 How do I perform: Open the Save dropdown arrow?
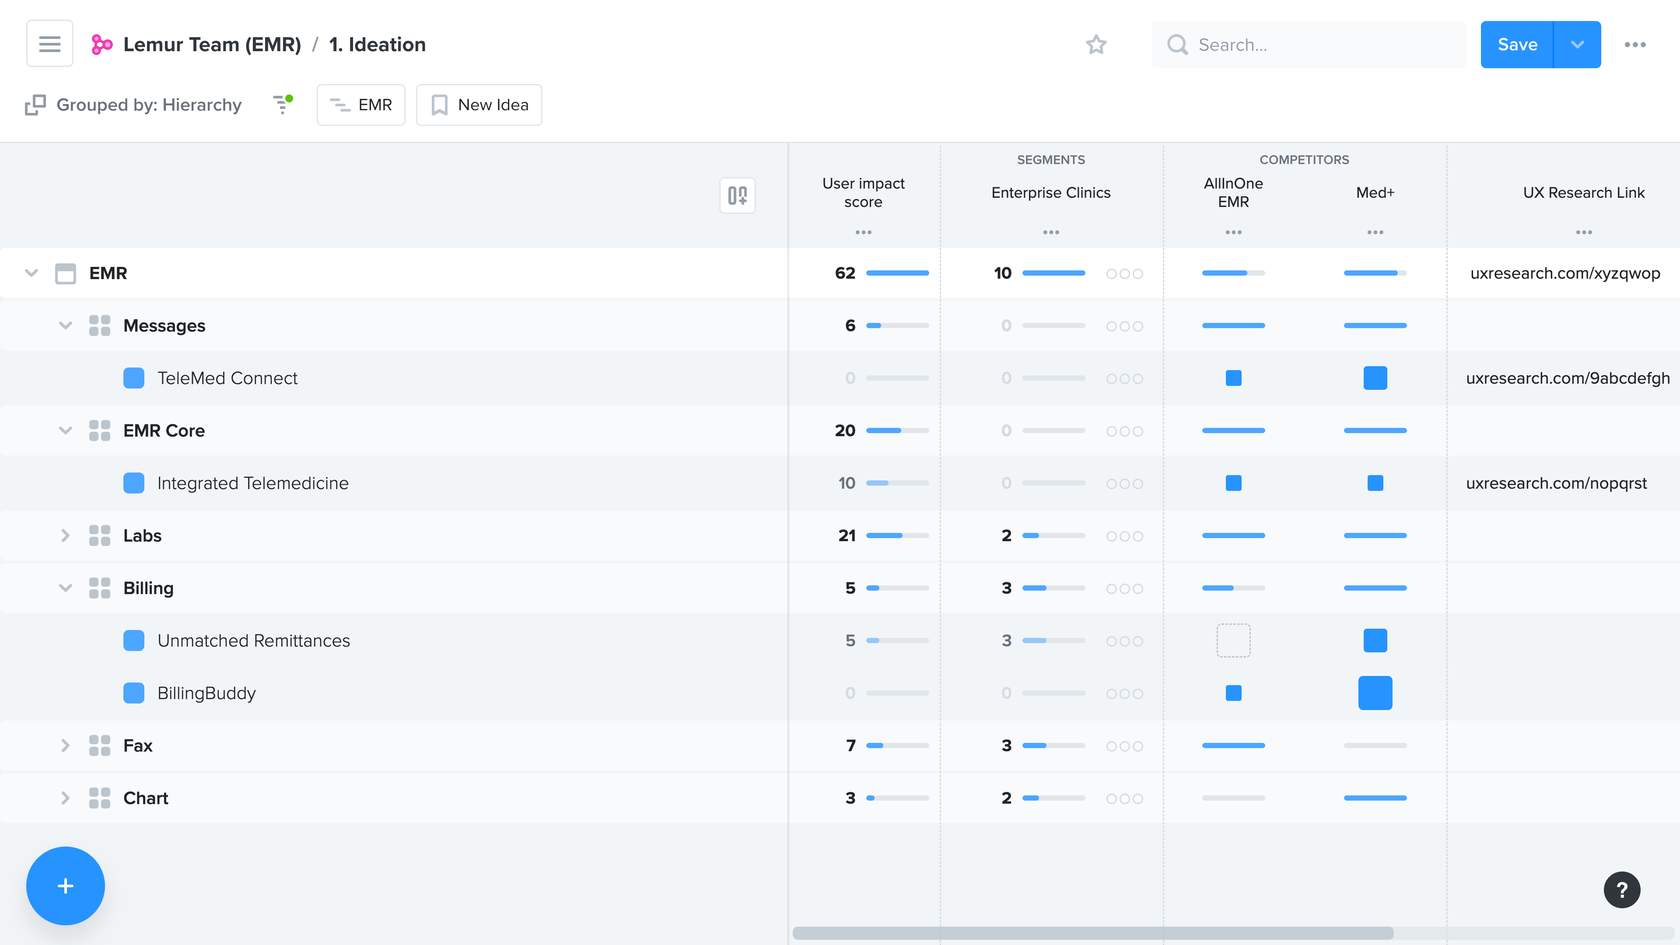pos(1577,45)
